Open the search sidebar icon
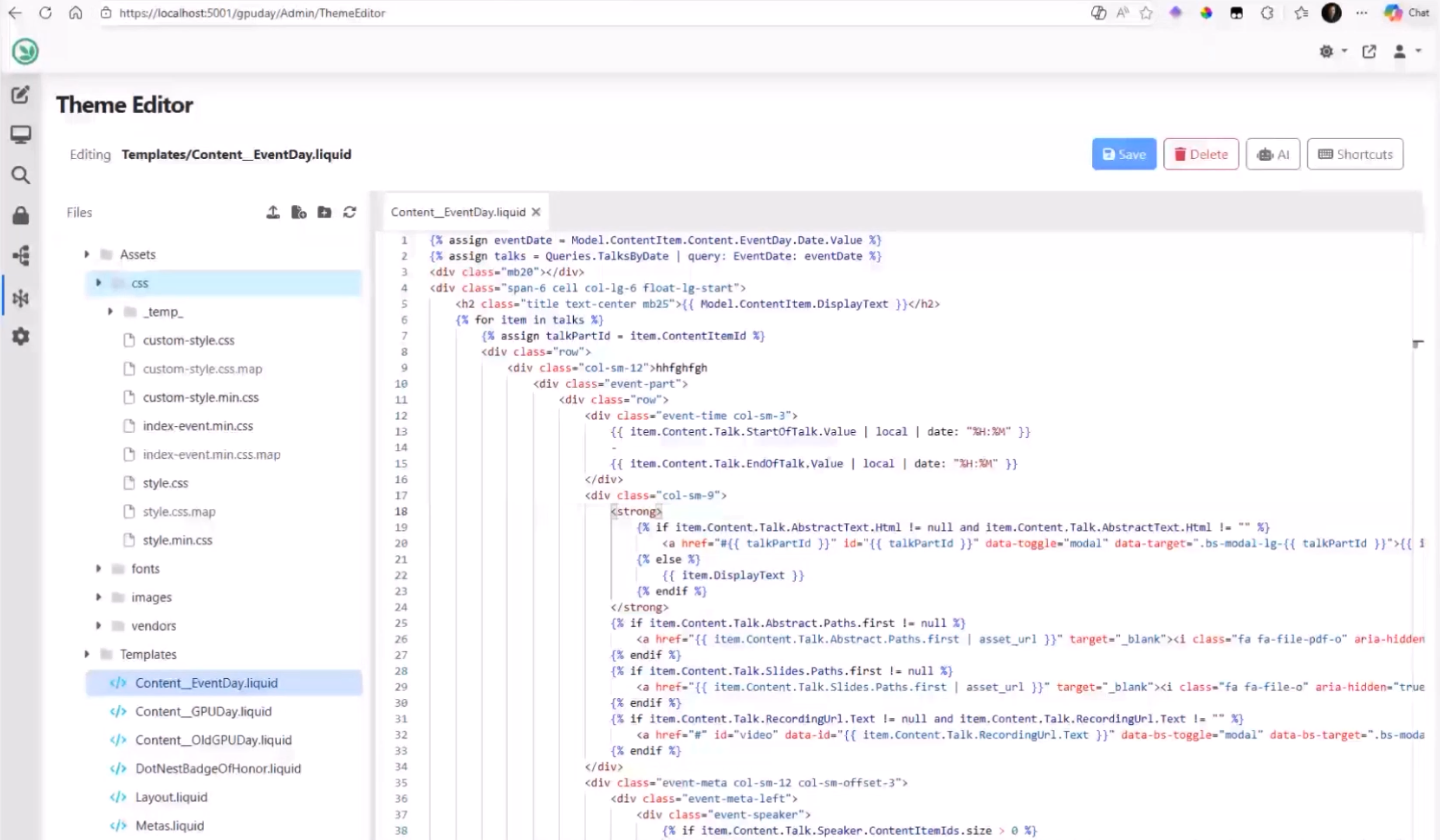The width and height of the screenshot is (1440, 840). (20, 175)
